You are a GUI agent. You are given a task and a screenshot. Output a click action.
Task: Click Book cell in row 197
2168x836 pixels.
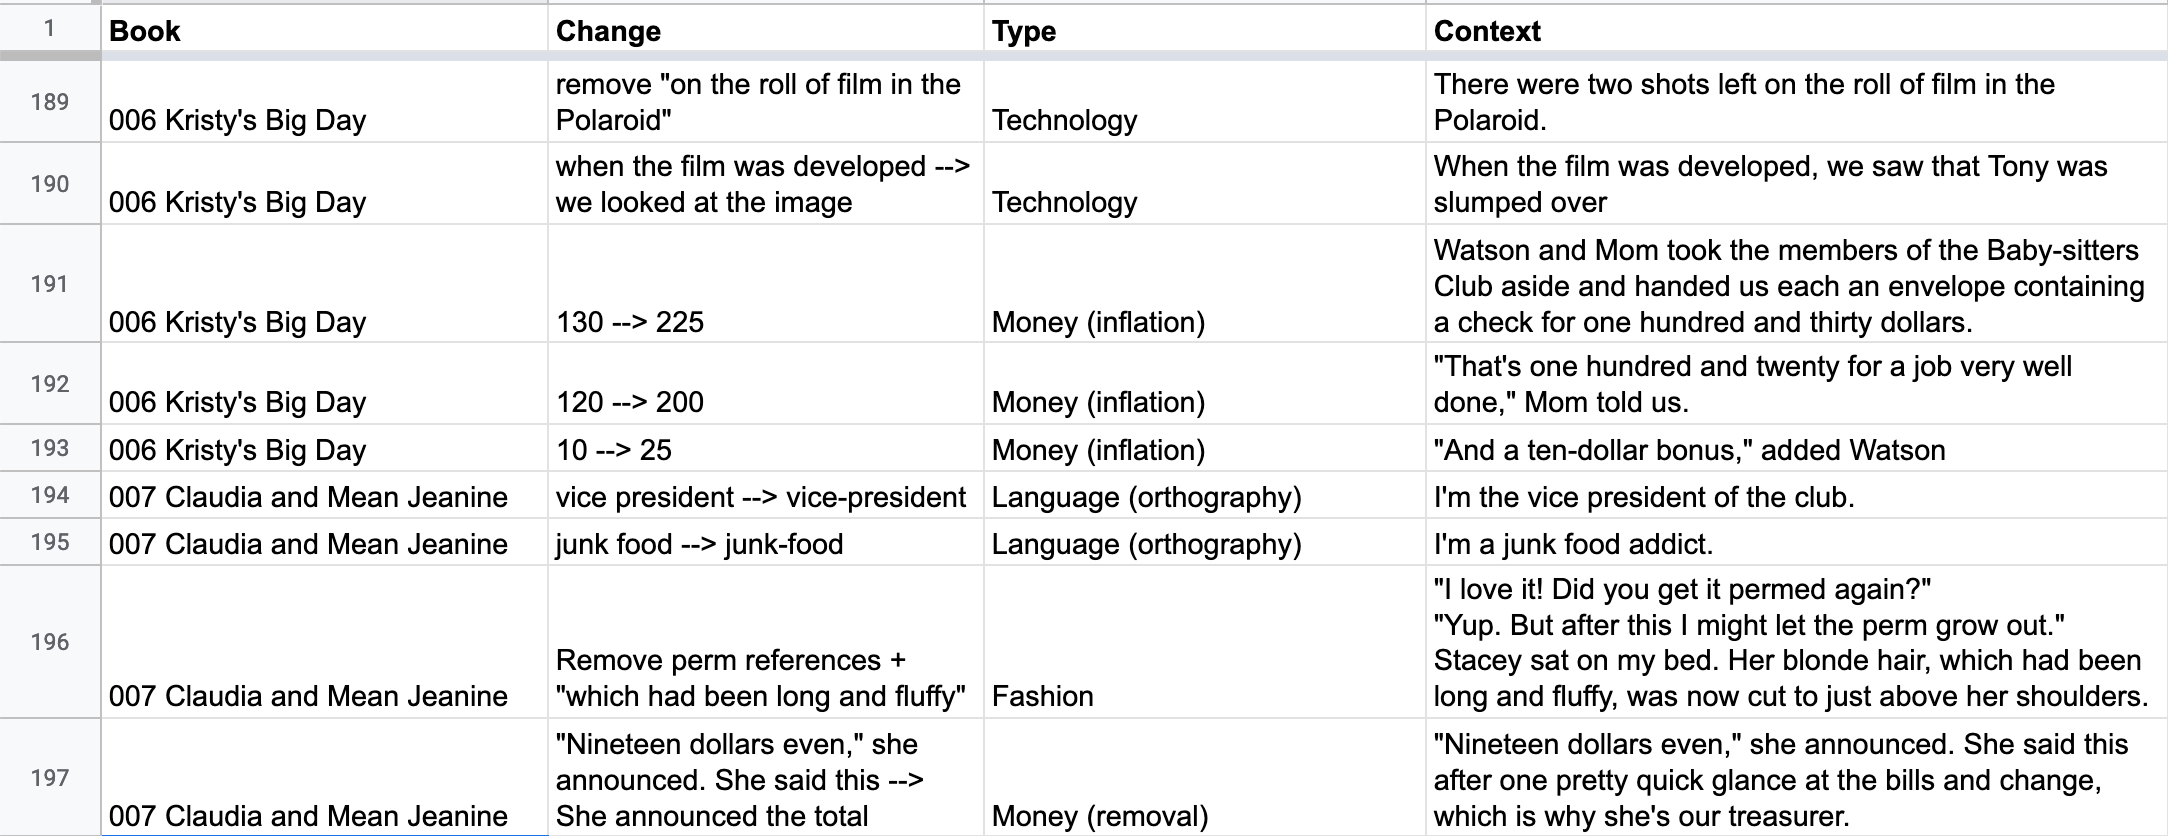coord(324,778)
